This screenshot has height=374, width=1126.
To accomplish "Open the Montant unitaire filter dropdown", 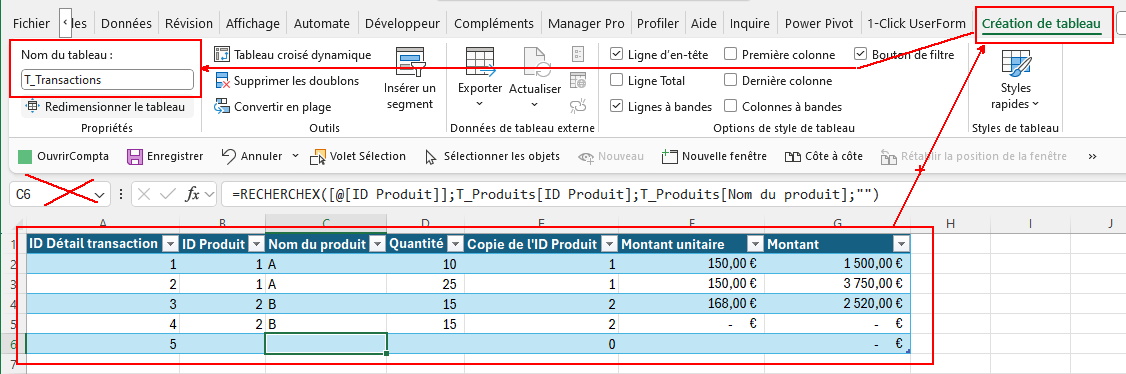I will coord(755,245).
